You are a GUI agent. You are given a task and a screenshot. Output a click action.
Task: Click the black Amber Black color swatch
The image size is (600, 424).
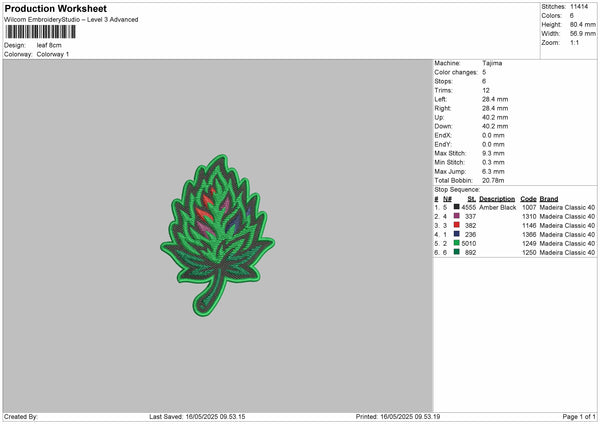point(457,207)
